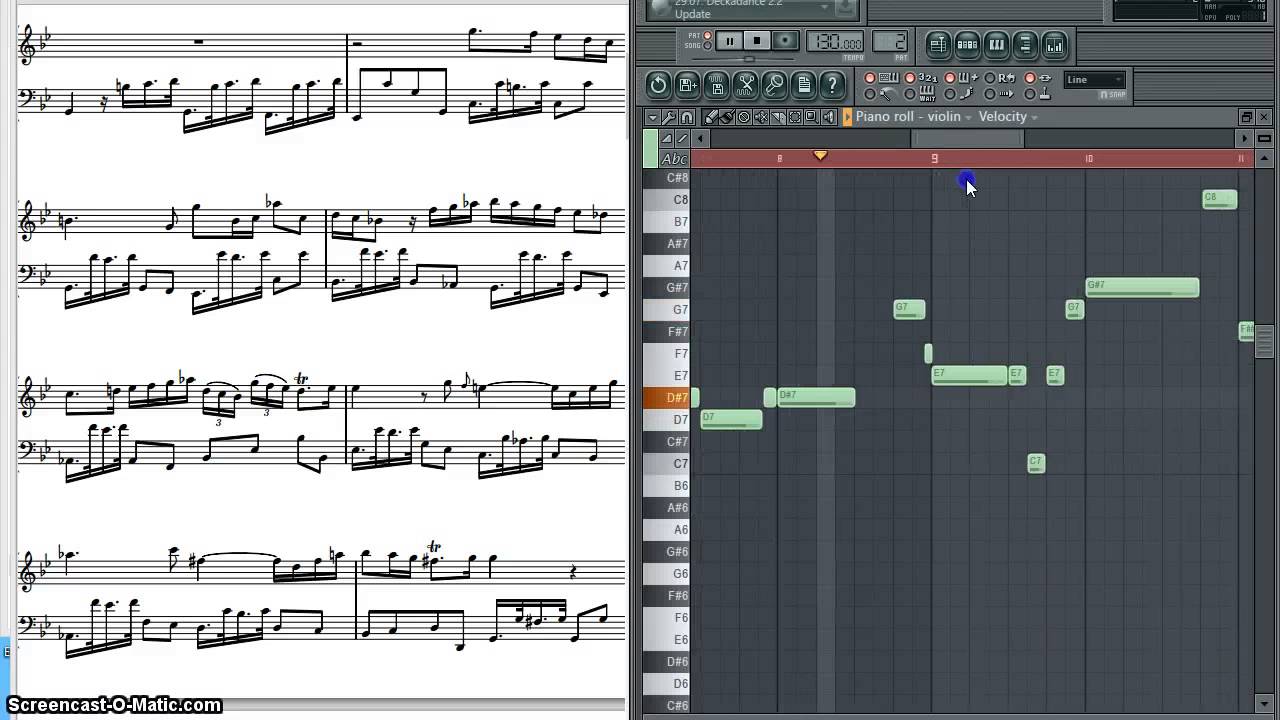Click the render to wave file icon
The height and width of the screenshot is (720, 1280).
[x=716, y=85]
